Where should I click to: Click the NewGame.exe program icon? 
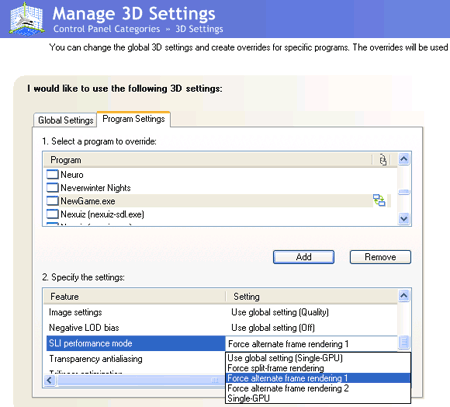click(52, 201)
